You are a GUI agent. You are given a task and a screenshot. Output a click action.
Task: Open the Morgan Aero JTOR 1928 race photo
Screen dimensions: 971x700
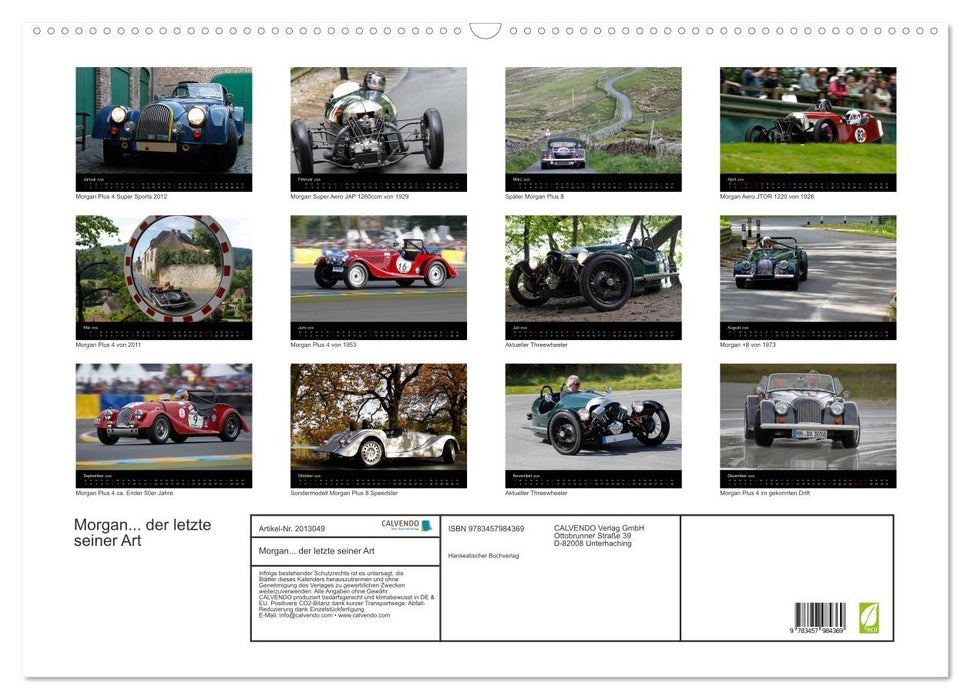point(807,121)
